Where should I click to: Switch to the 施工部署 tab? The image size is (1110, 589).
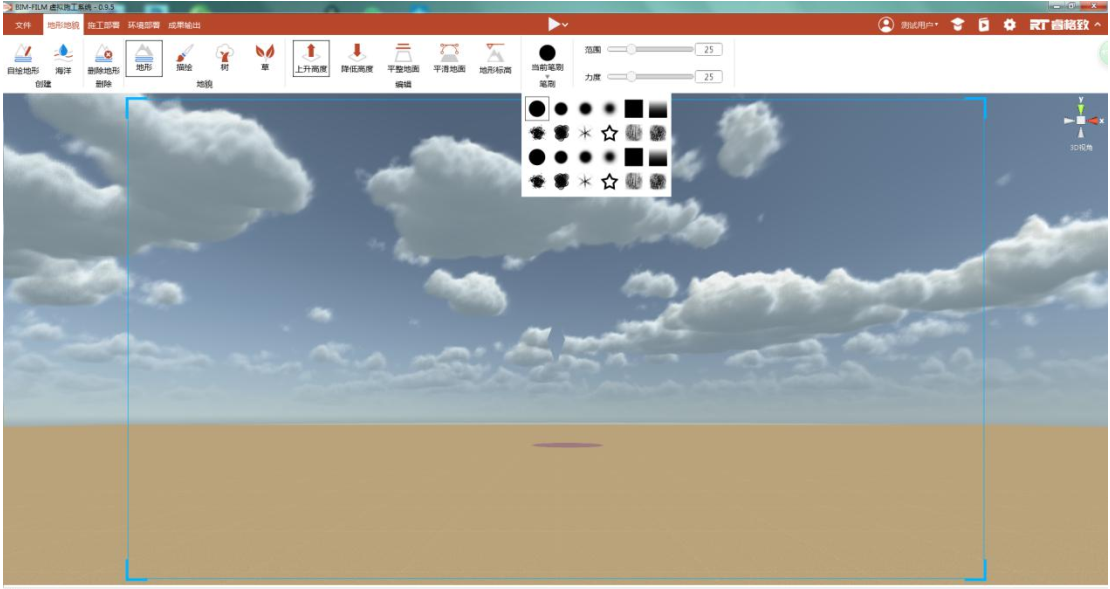tap(103, 25)
